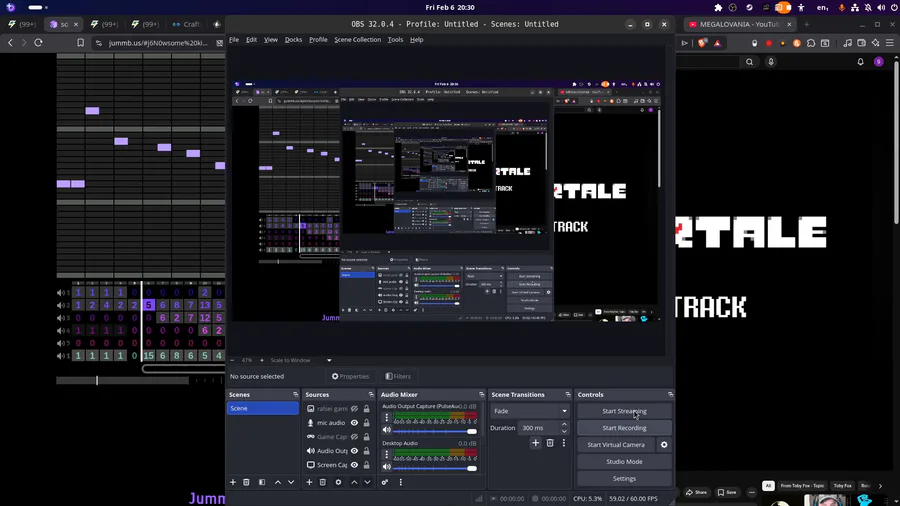Show the hidden Game Capture source

coord(354,437)
